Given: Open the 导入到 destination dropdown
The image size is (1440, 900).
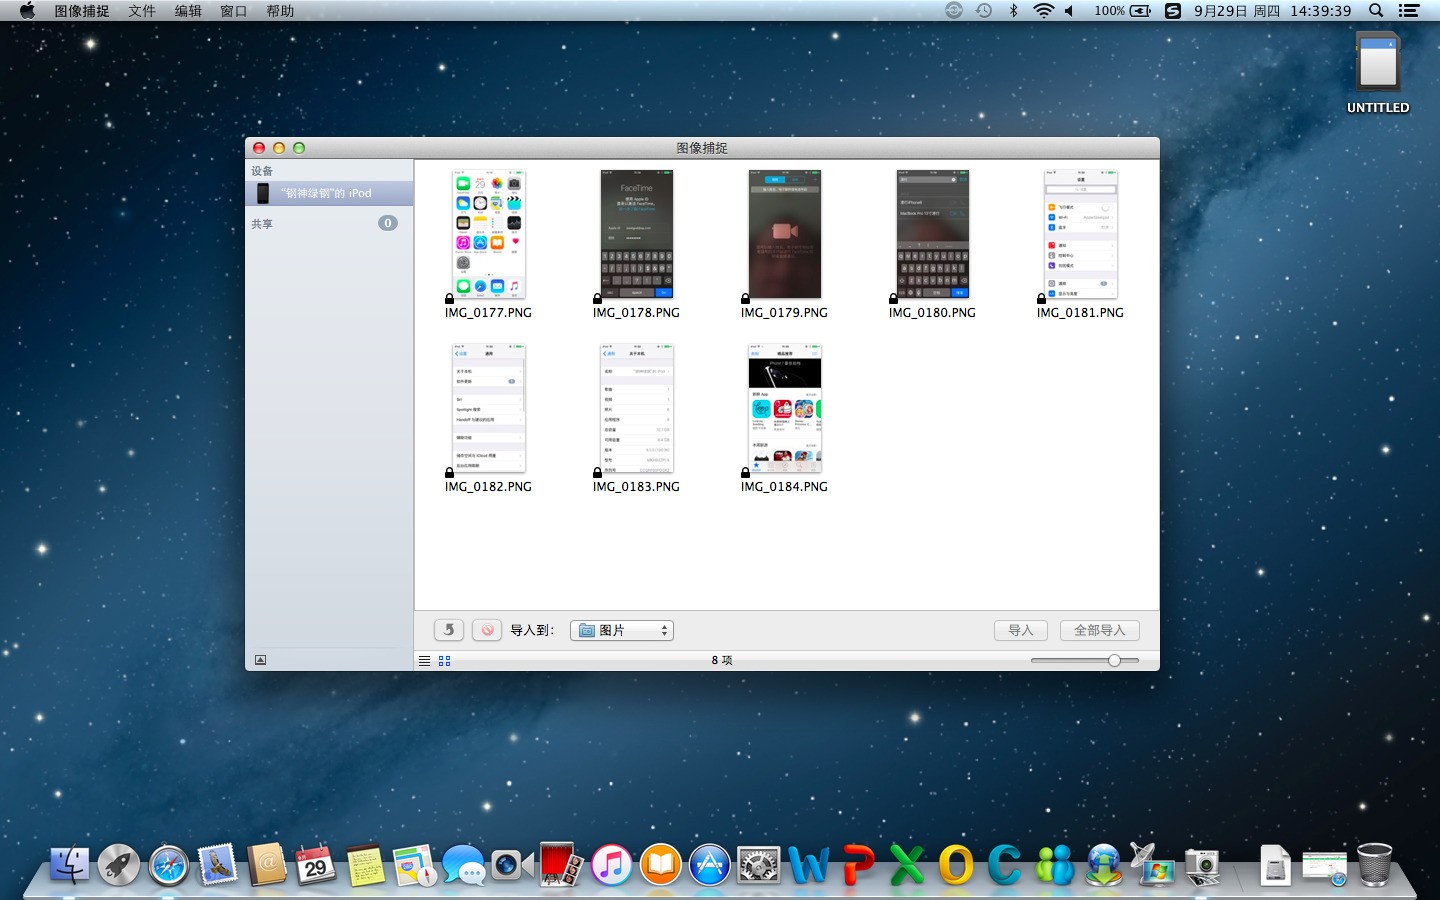Looking at the screenshot, I should pyautogui.click(x=622, y=630).
